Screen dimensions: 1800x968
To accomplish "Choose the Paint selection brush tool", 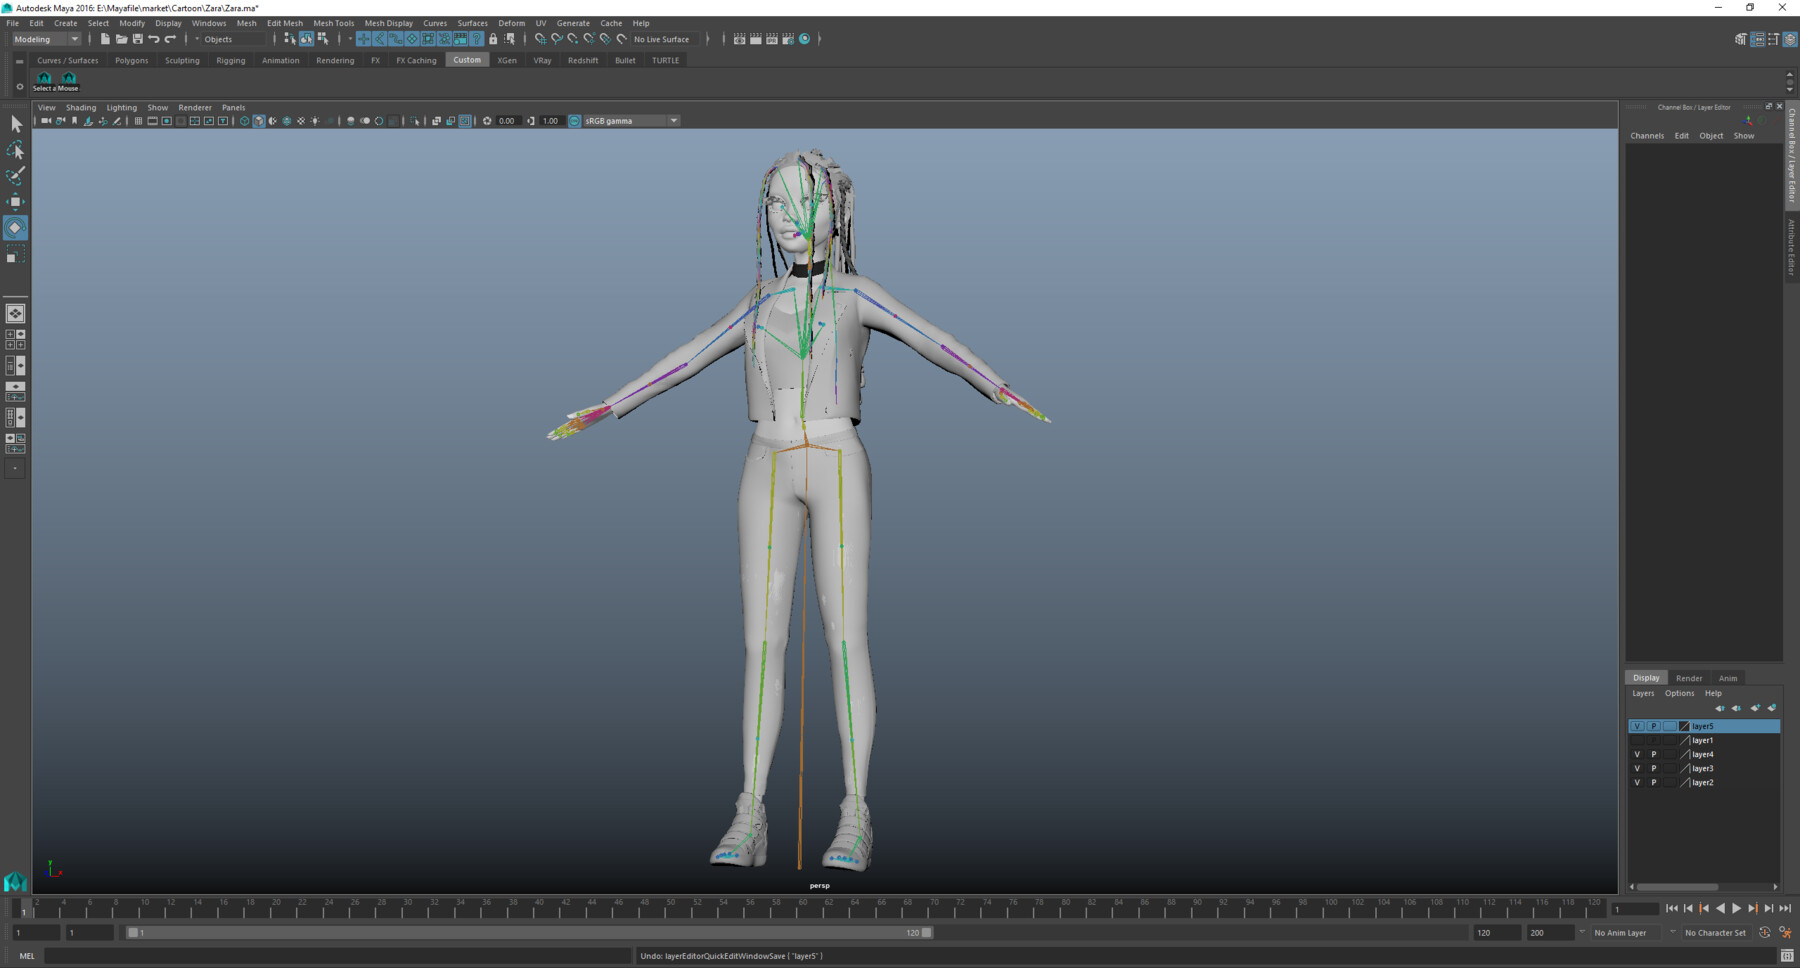I will [15, 176].
